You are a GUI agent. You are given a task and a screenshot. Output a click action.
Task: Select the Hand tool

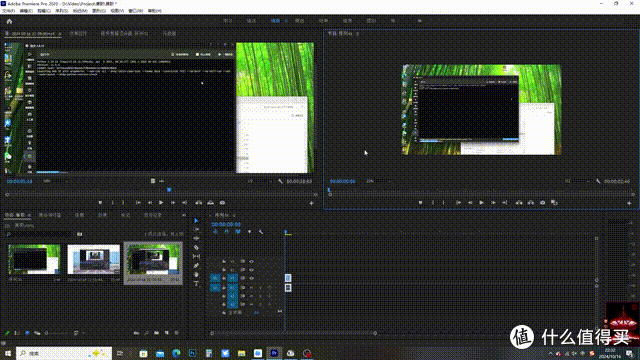(x=196, y=275)
